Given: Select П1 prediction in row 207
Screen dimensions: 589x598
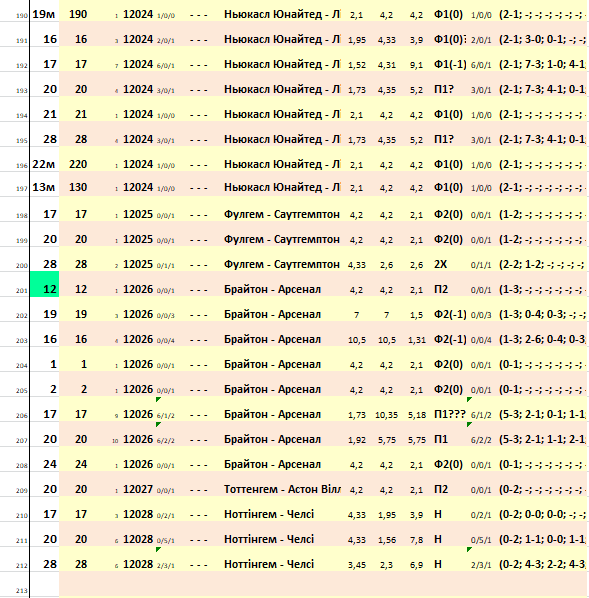Looking at the screenshot, I should click(x=441, y=439).
